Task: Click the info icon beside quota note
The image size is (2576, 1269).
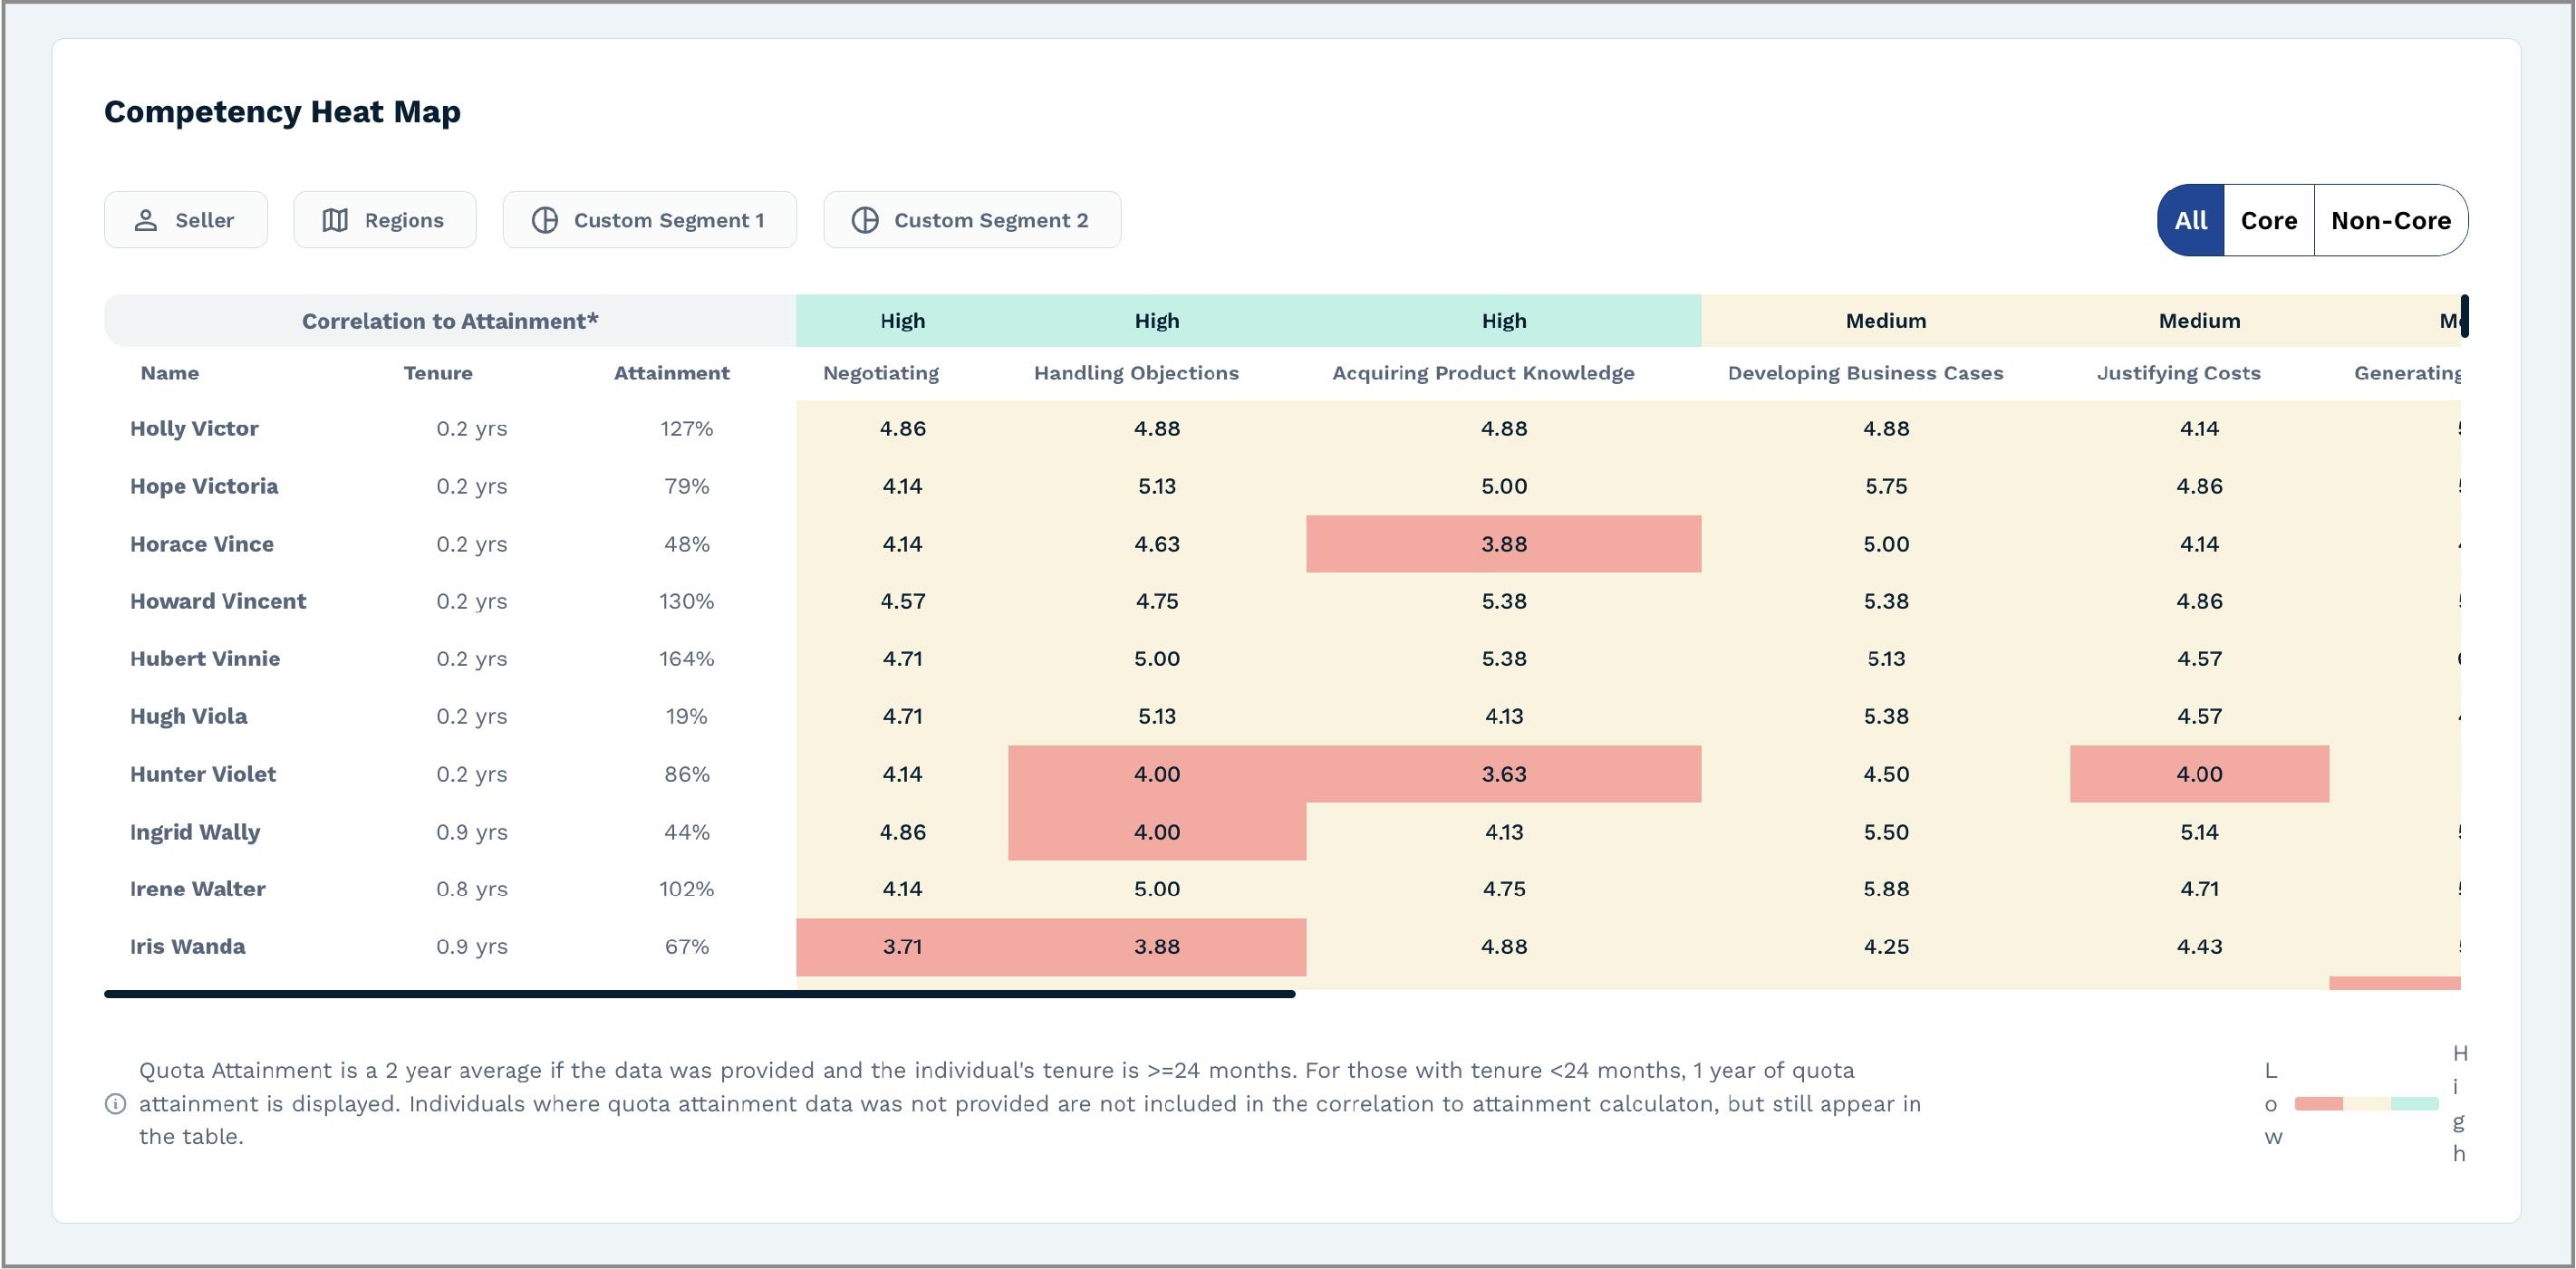Action: point(116,1104)
